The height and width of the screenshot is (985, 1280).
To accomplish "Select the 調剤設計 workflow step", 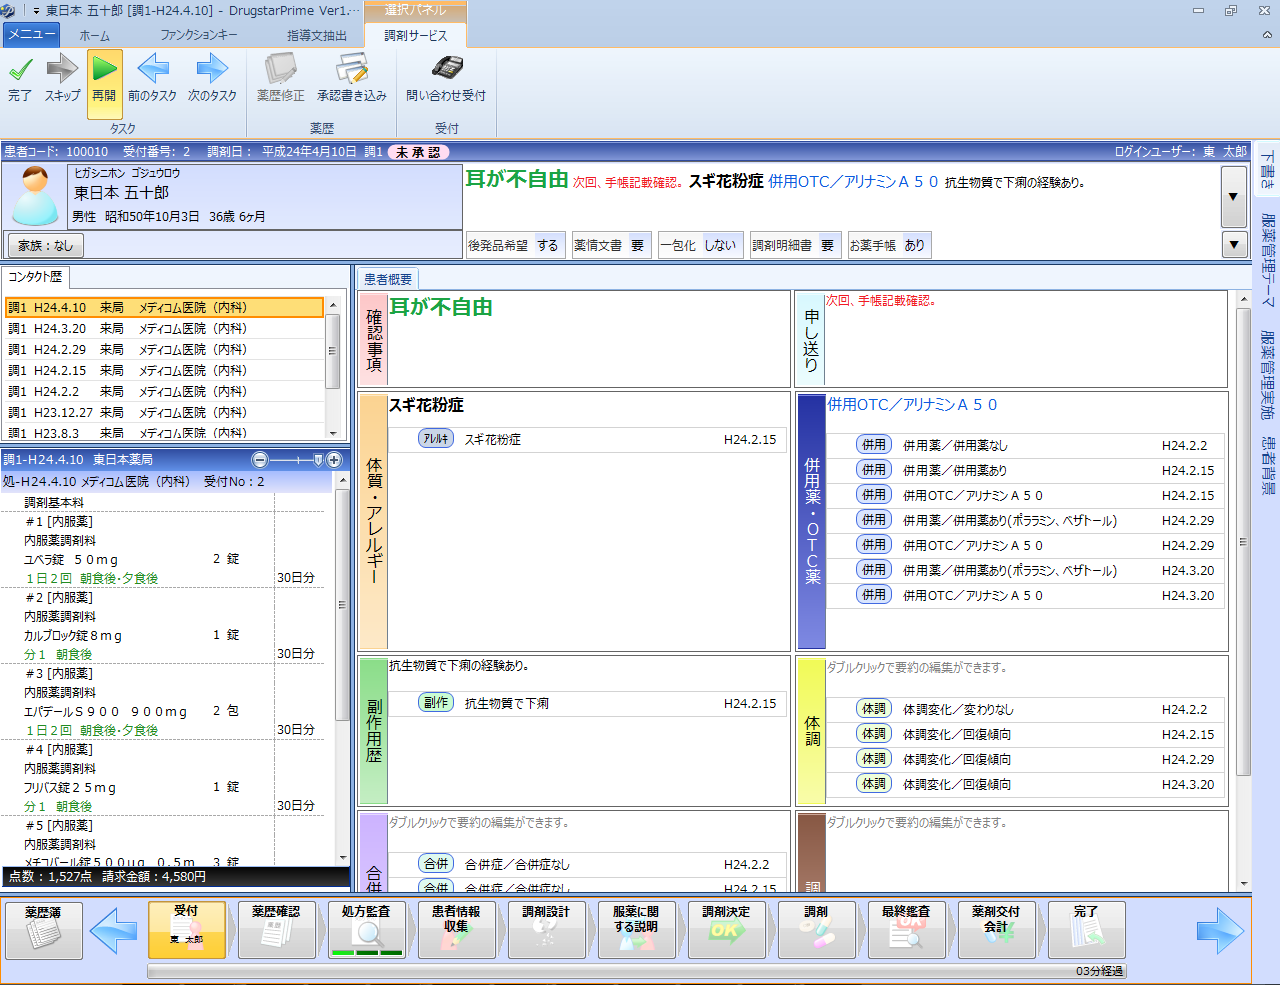I will 546,930.
